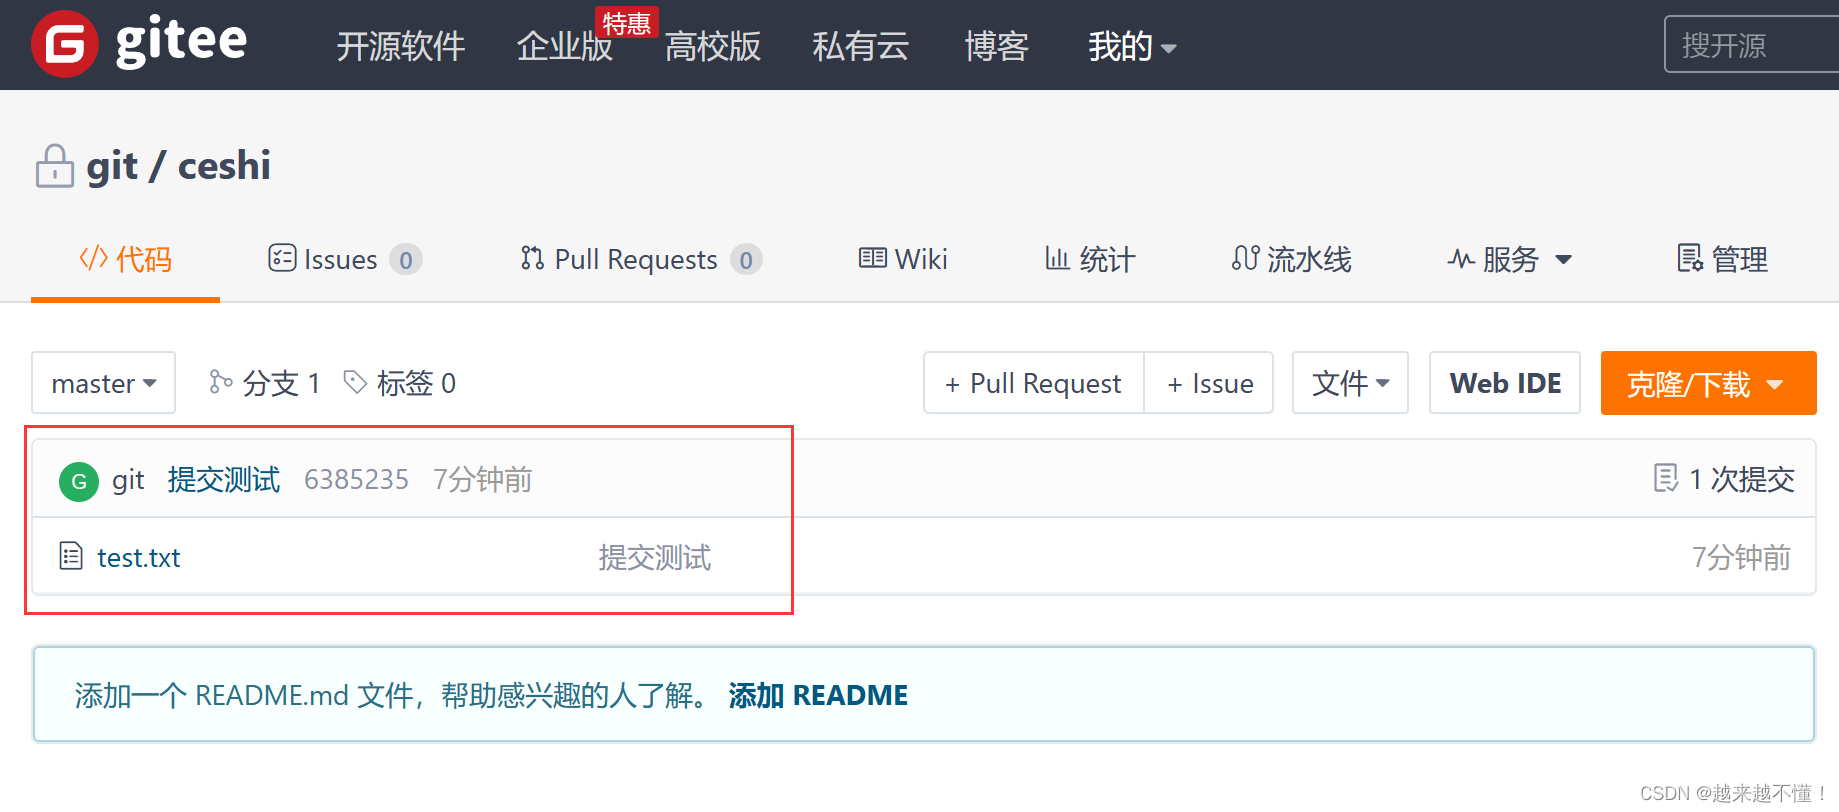The height and width of the screenshot is (812, 1839).
Task: Open 私有云 in the top navigation
Action: click(860, 46)
